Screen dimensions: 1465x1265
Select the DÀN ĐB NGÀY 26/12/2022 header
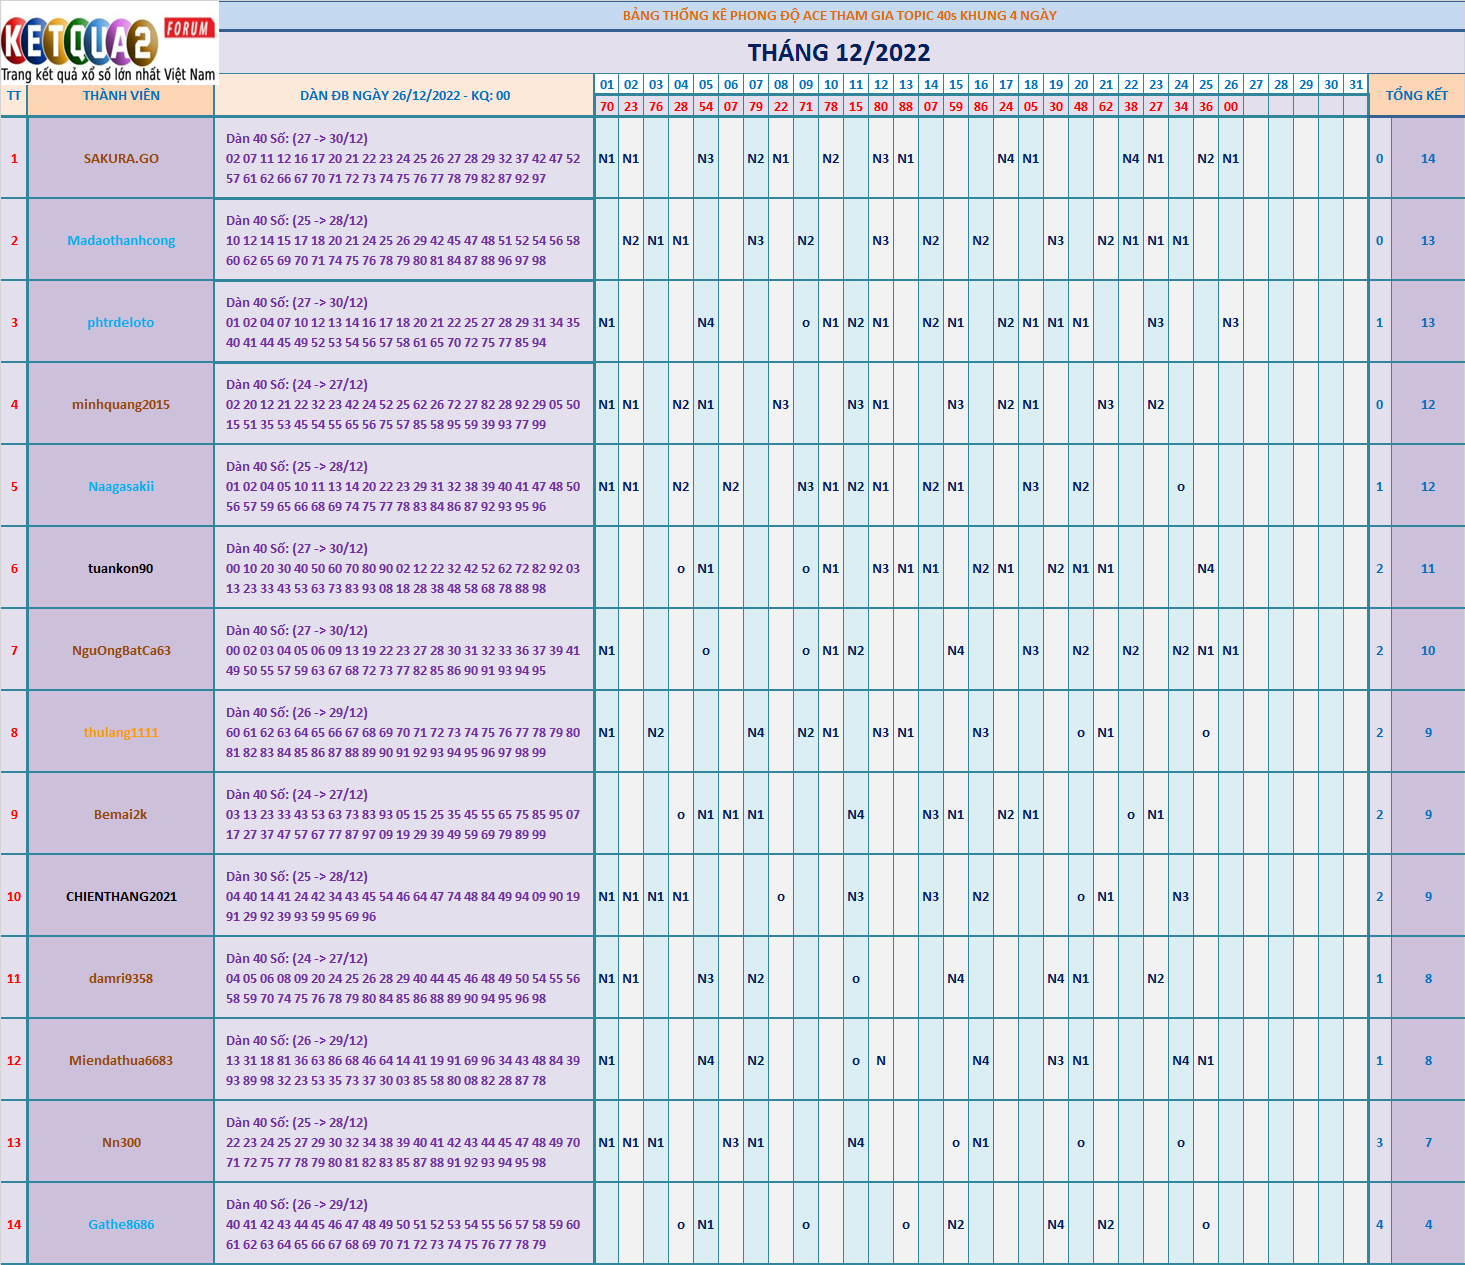click(x=405, y=96)
